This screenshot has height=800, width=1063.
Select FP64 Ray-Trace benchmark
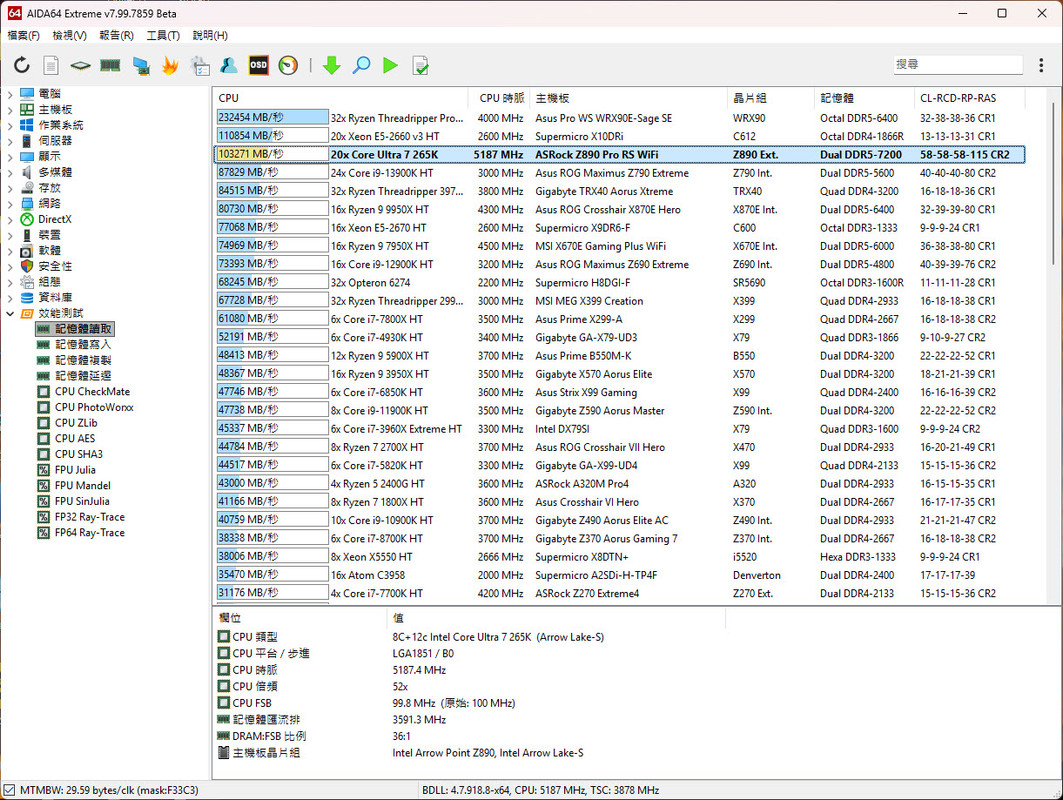click(81, 532)
